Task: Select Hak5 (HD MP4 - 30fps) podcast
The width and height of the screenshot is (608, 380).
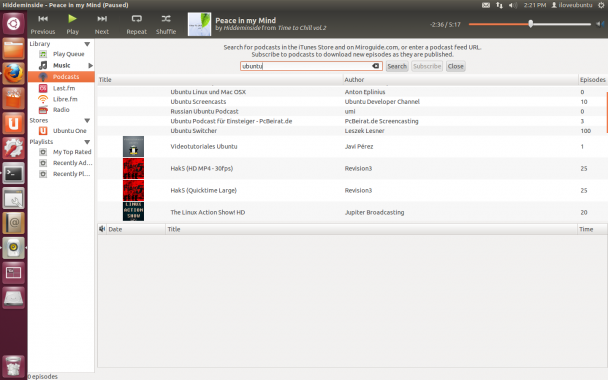Action: (x=352, y=168)
